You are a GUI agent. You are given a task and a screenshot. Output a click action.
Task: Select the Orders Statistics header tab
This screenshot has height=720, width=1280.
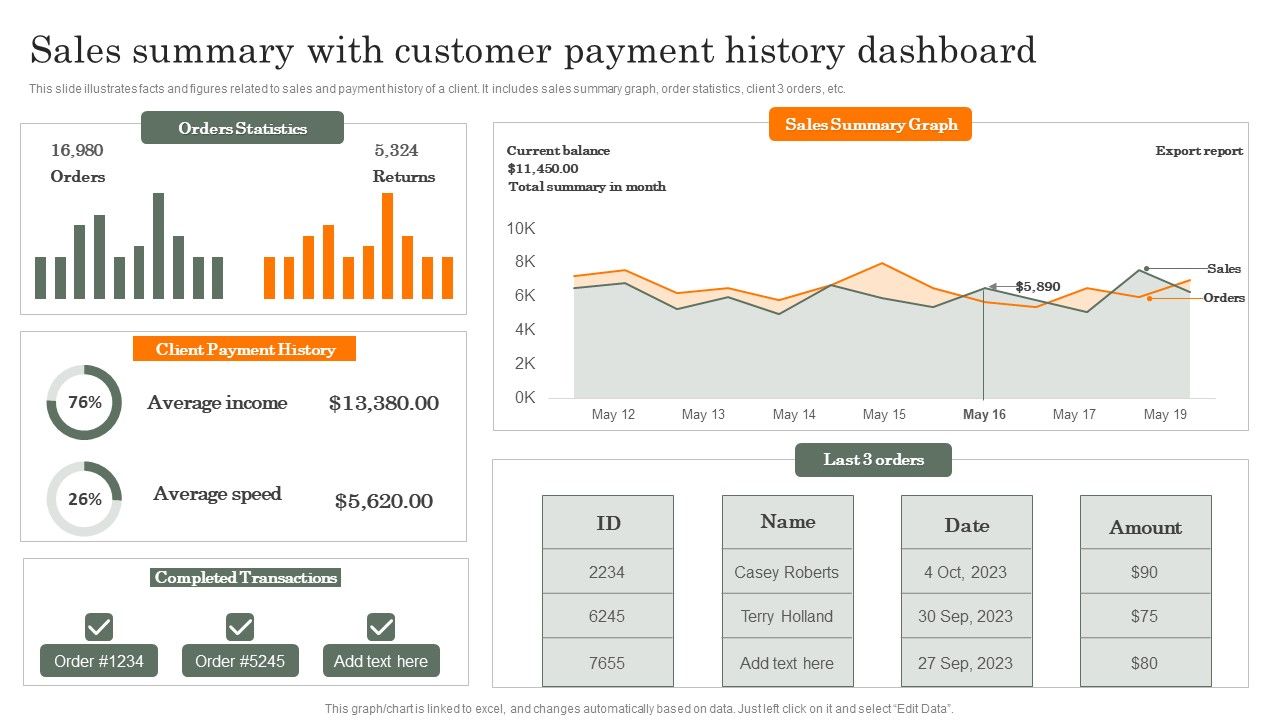(242, 128)
